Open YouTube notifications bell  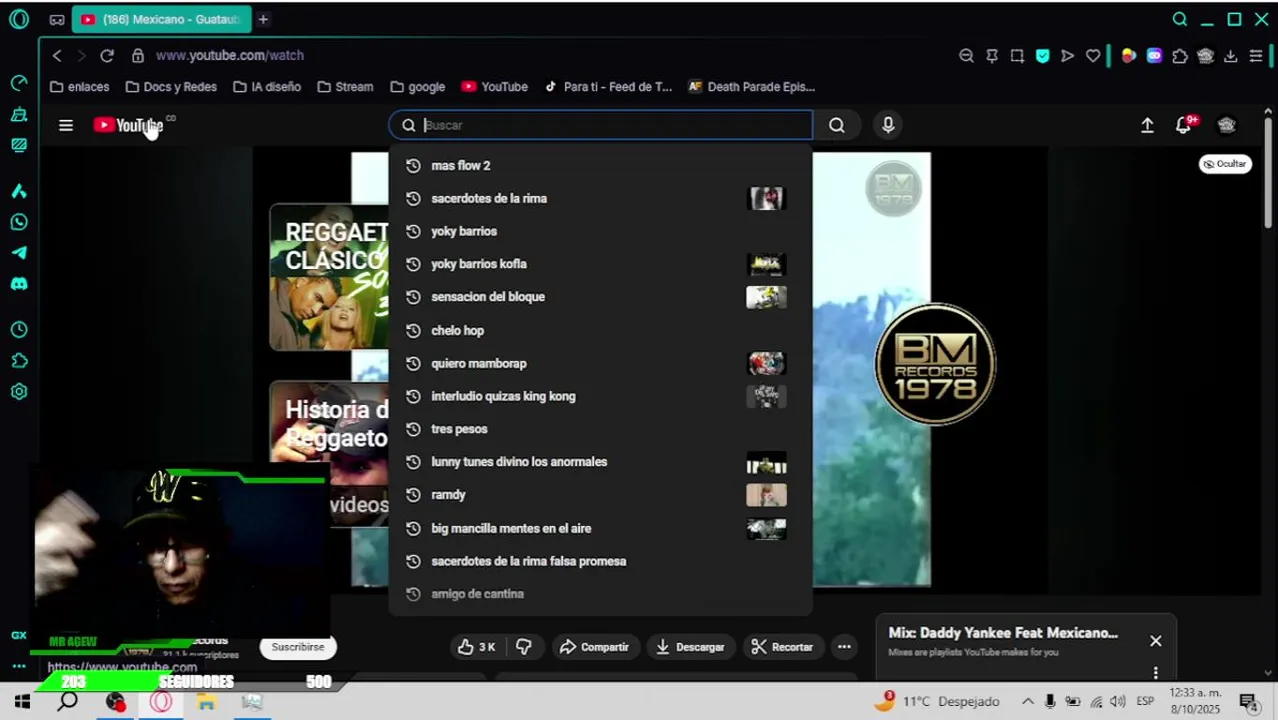click(1184, 125)
